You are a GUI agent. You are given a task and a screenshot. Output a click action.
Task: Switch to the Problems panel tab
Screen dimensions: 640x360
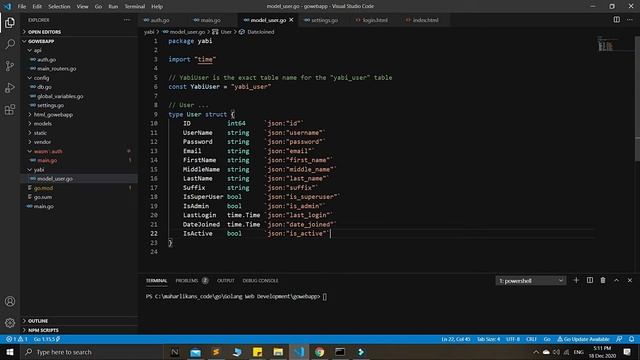pyautogui.click(x=192, y=281)
